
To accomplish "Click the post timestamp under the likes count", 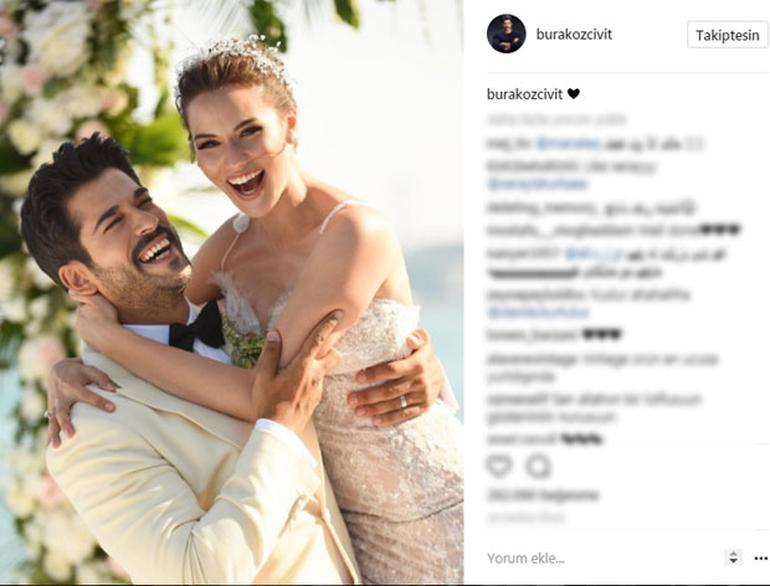I will 526,517.
